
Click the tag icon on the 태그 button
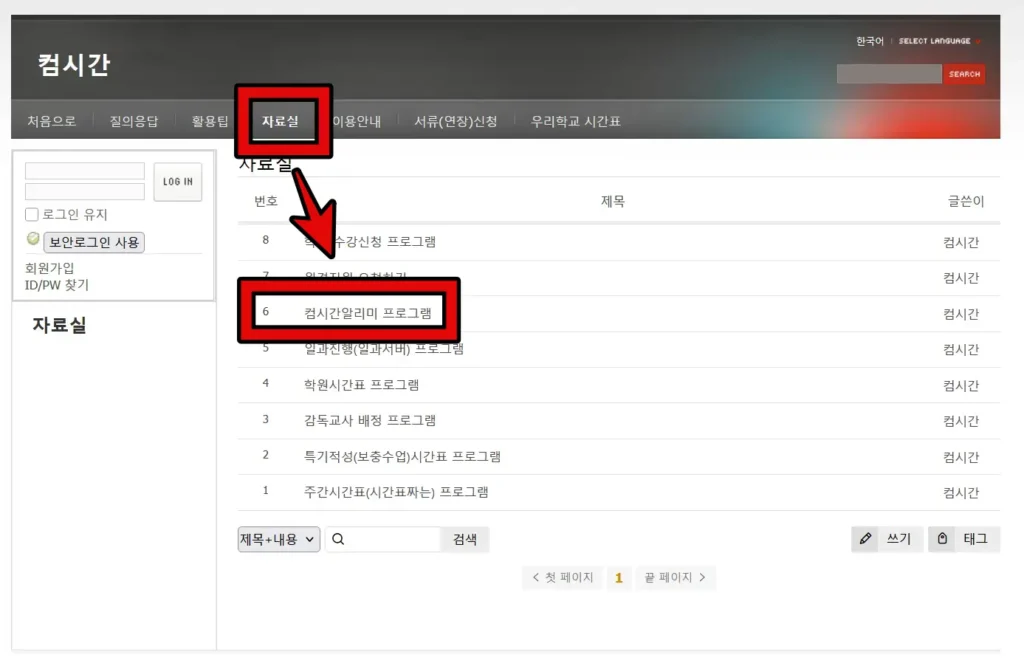941,538
